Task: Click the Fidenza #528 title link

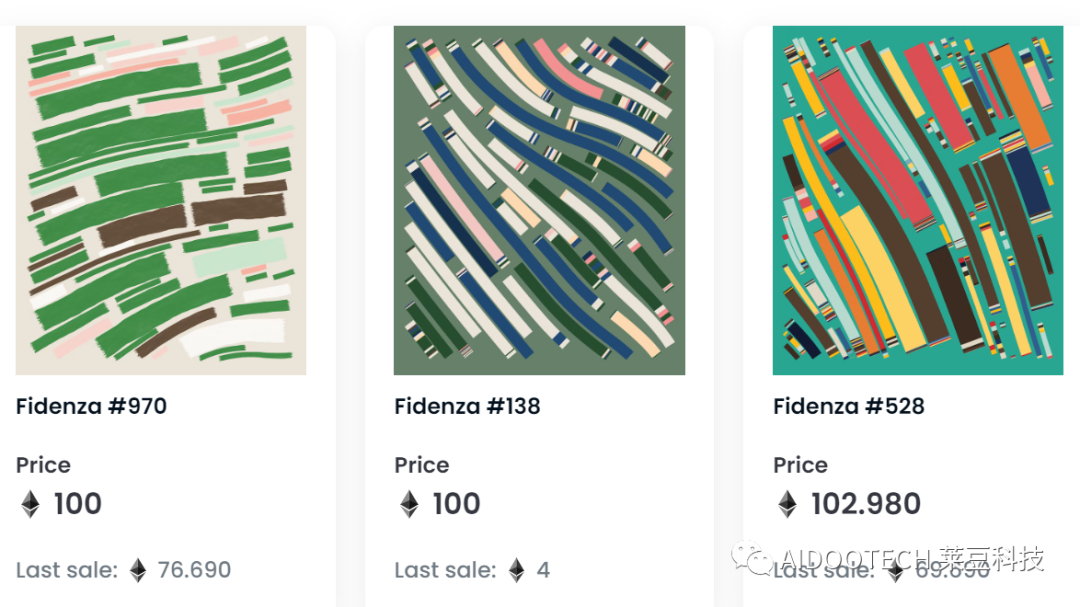Action: click(x=848, y=406)
